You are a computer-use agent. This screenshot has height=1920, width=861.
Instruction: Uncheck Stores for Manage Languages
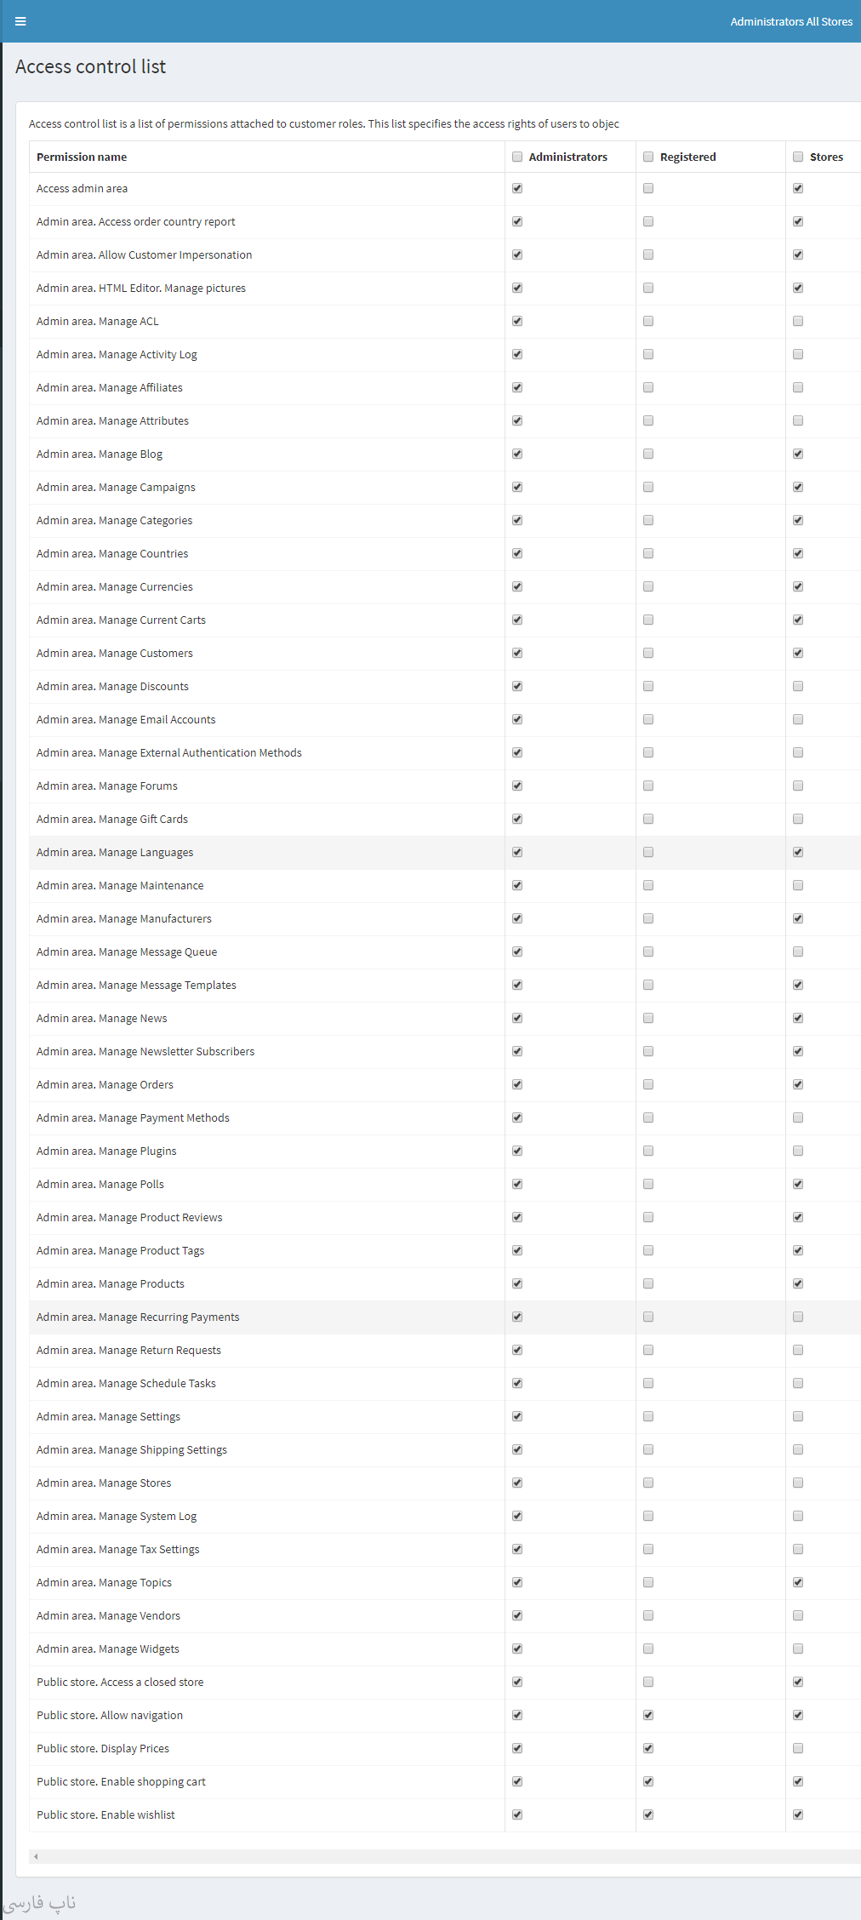coord(798,852)
